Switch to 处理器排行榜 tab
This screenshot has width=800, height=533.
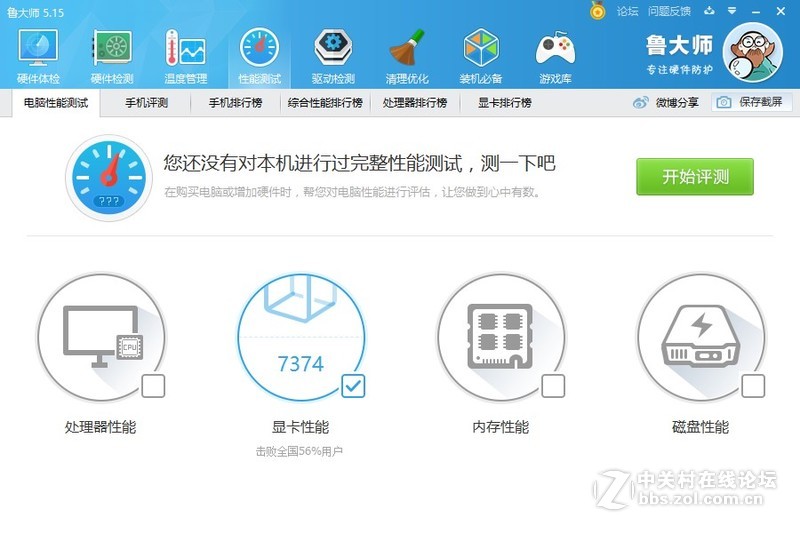pyautogui.click(x=415, y=103)
